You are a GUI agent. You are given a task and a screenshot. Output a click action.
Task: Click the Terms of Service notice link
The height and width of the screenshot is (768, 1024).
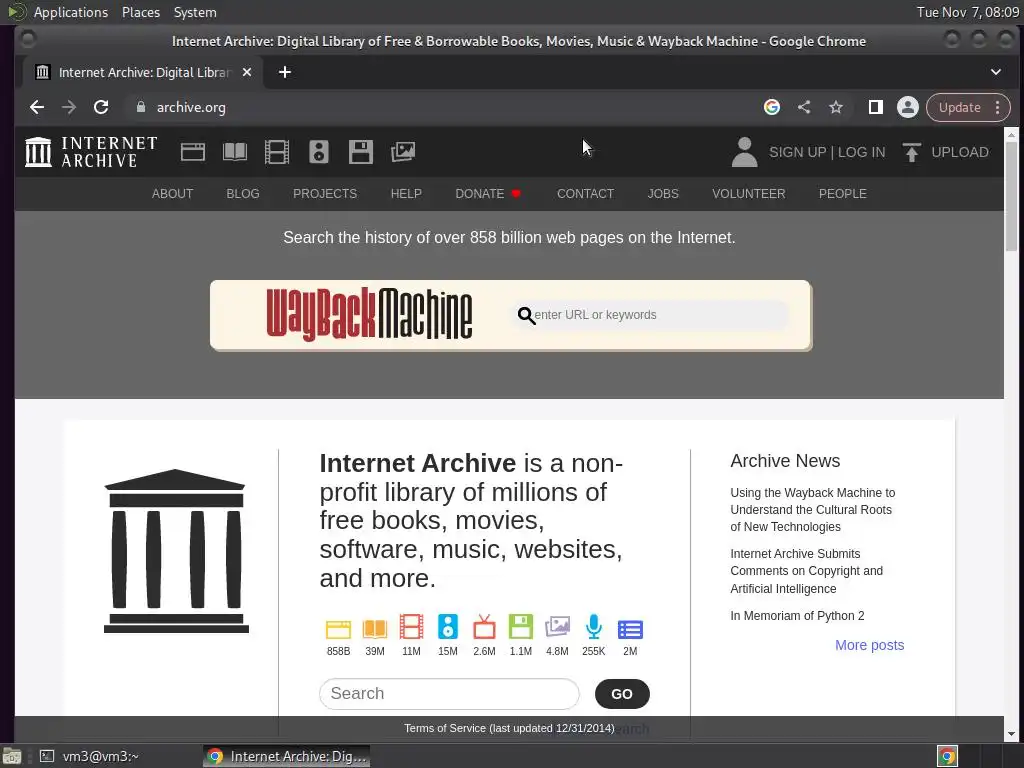click(509, 728)
